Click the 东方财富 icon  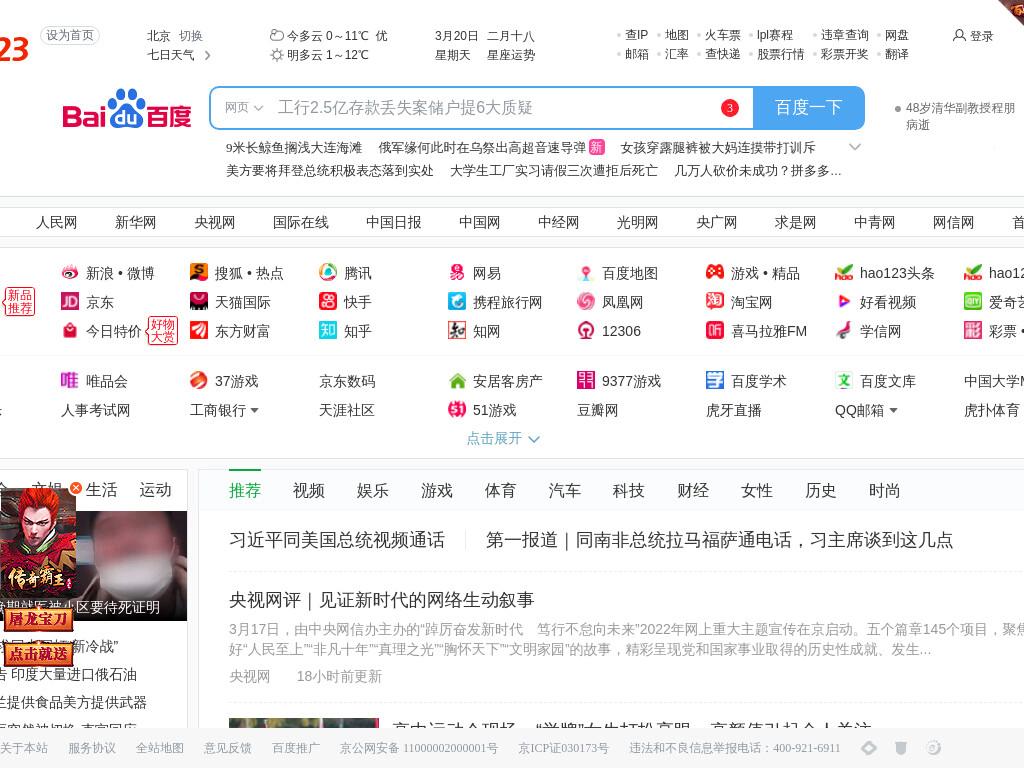click(x=199, y=330)
